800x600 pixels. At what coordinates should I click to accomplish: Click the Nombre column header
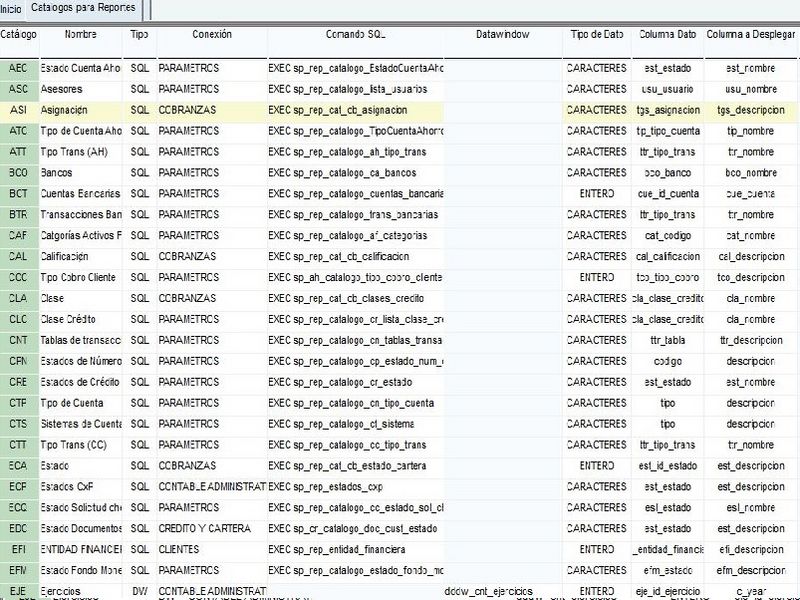[80, 35]
